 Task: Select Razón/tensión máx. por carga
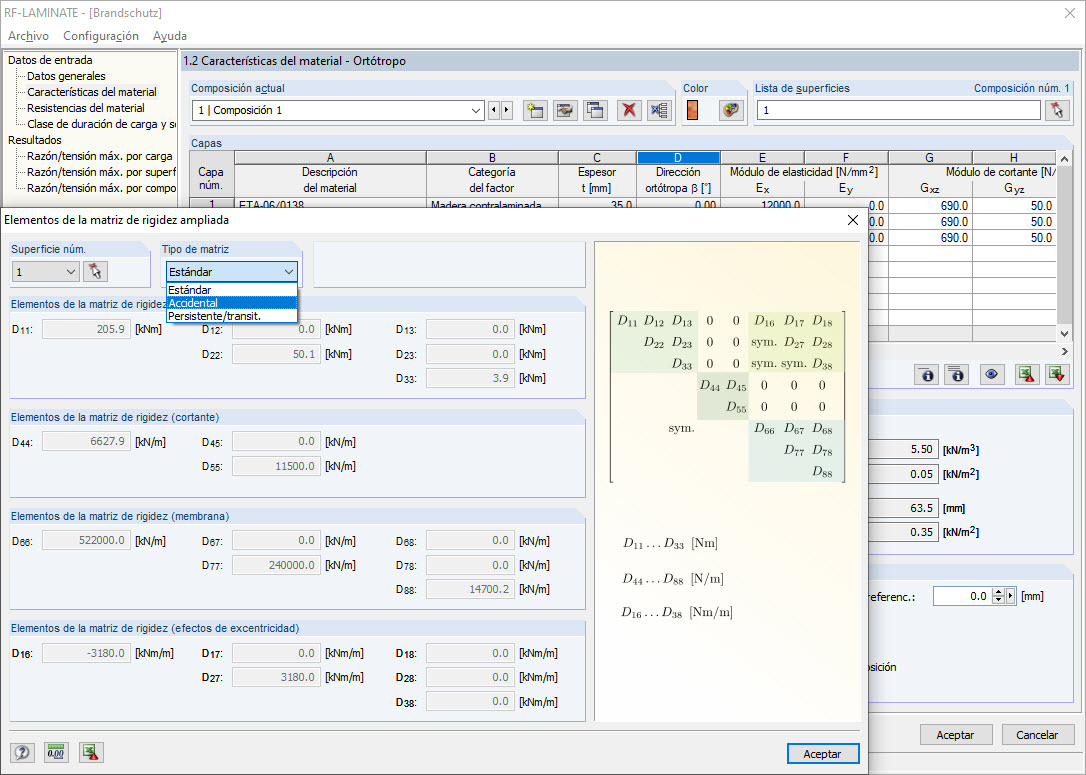pos(100,156)
